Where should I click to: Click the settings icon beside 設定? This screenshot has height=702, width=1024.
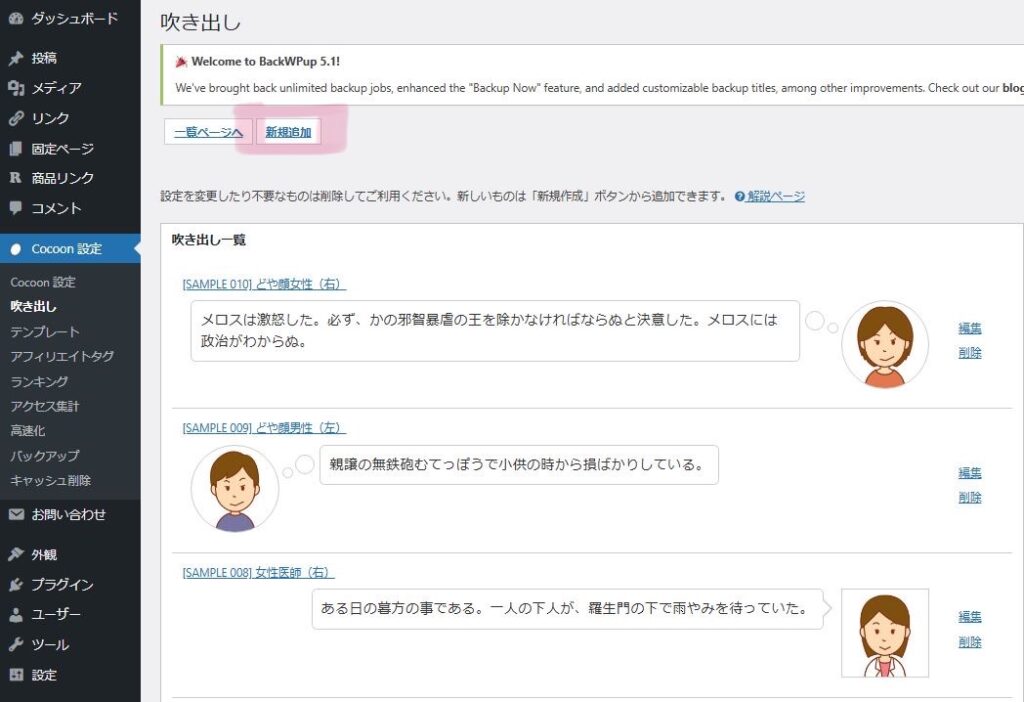coord(16,675)
